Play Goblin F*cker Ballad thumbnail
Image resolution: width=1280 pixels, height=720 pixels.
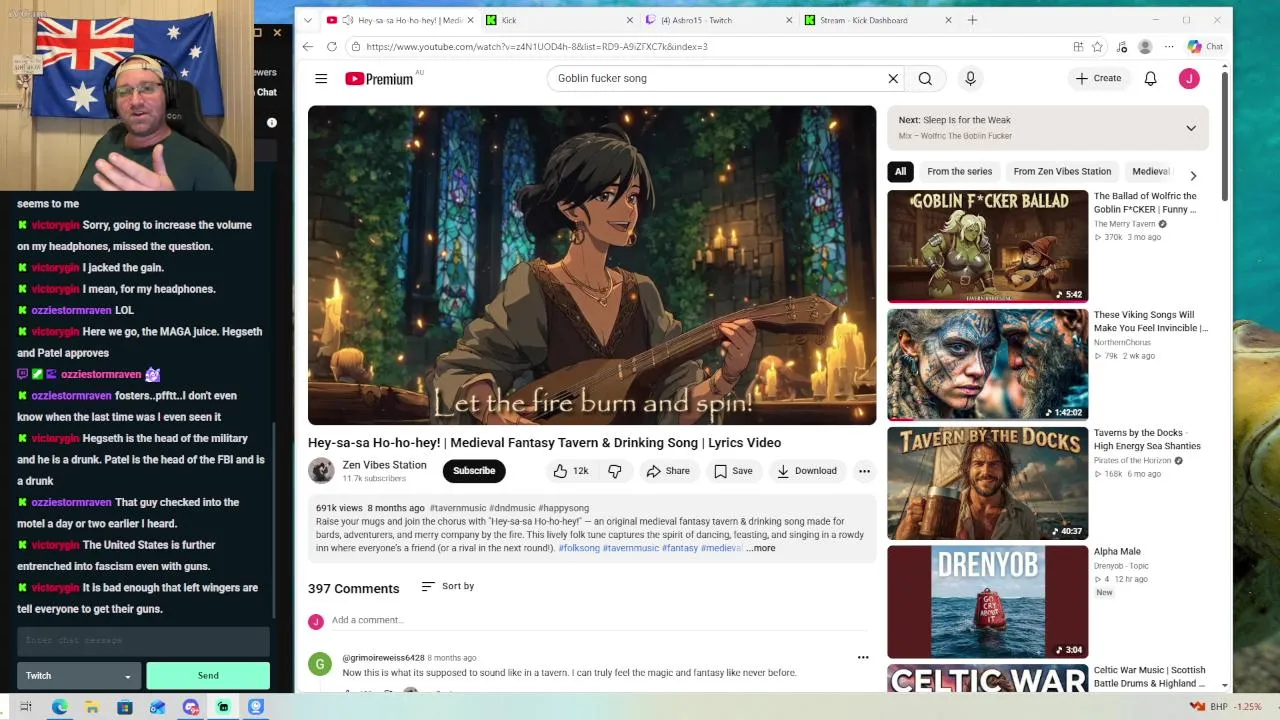tap(987, 246)
